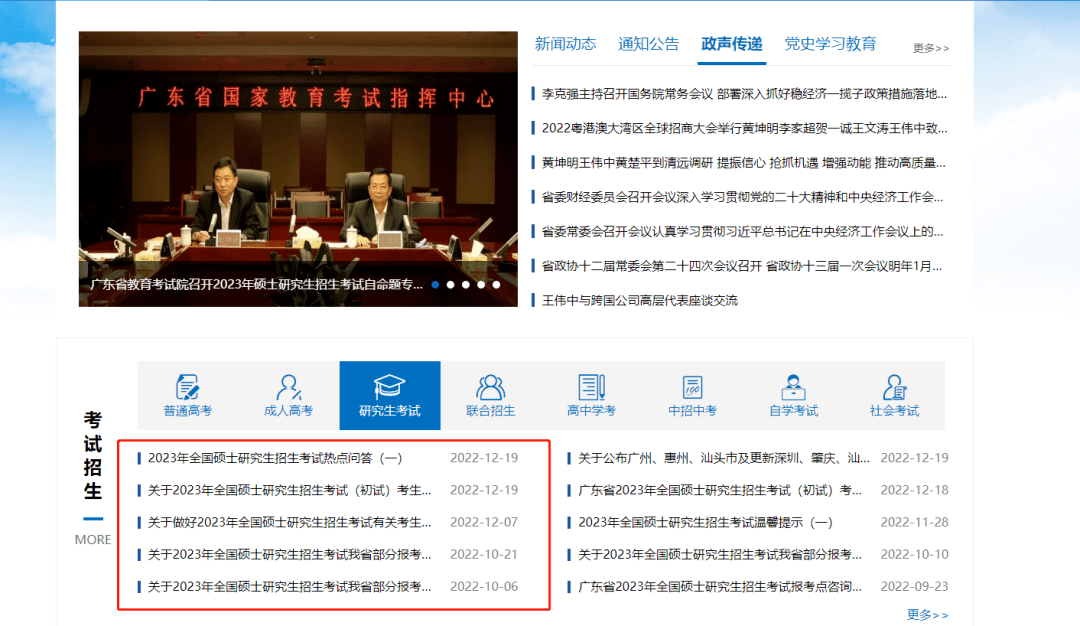Image resolution: width=1080 pixels, height=626 pixels.
Task: Switch to the 新闻动态 tab
Action: 565,44
